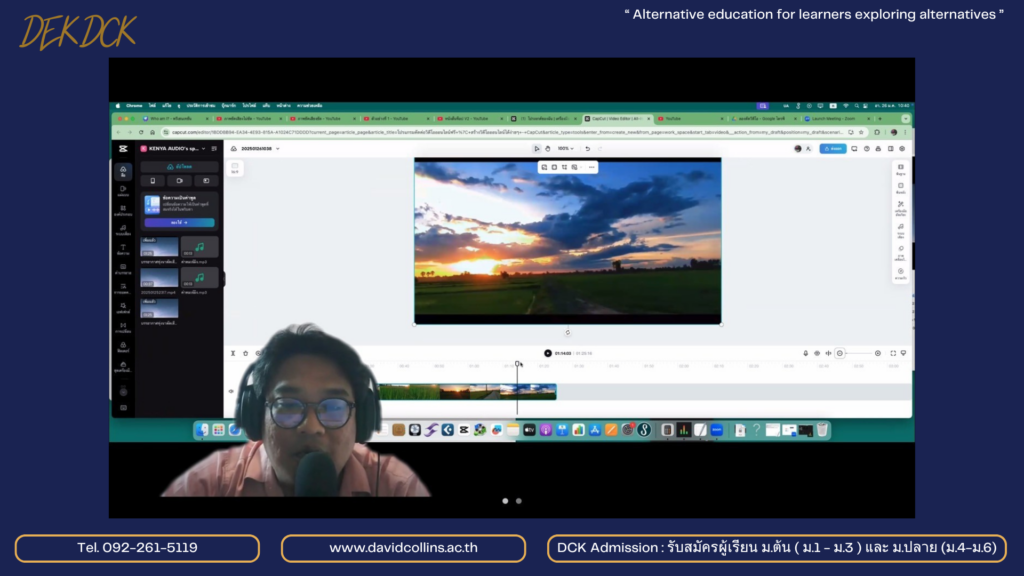Click the play button in the timeline

point(547,353)
